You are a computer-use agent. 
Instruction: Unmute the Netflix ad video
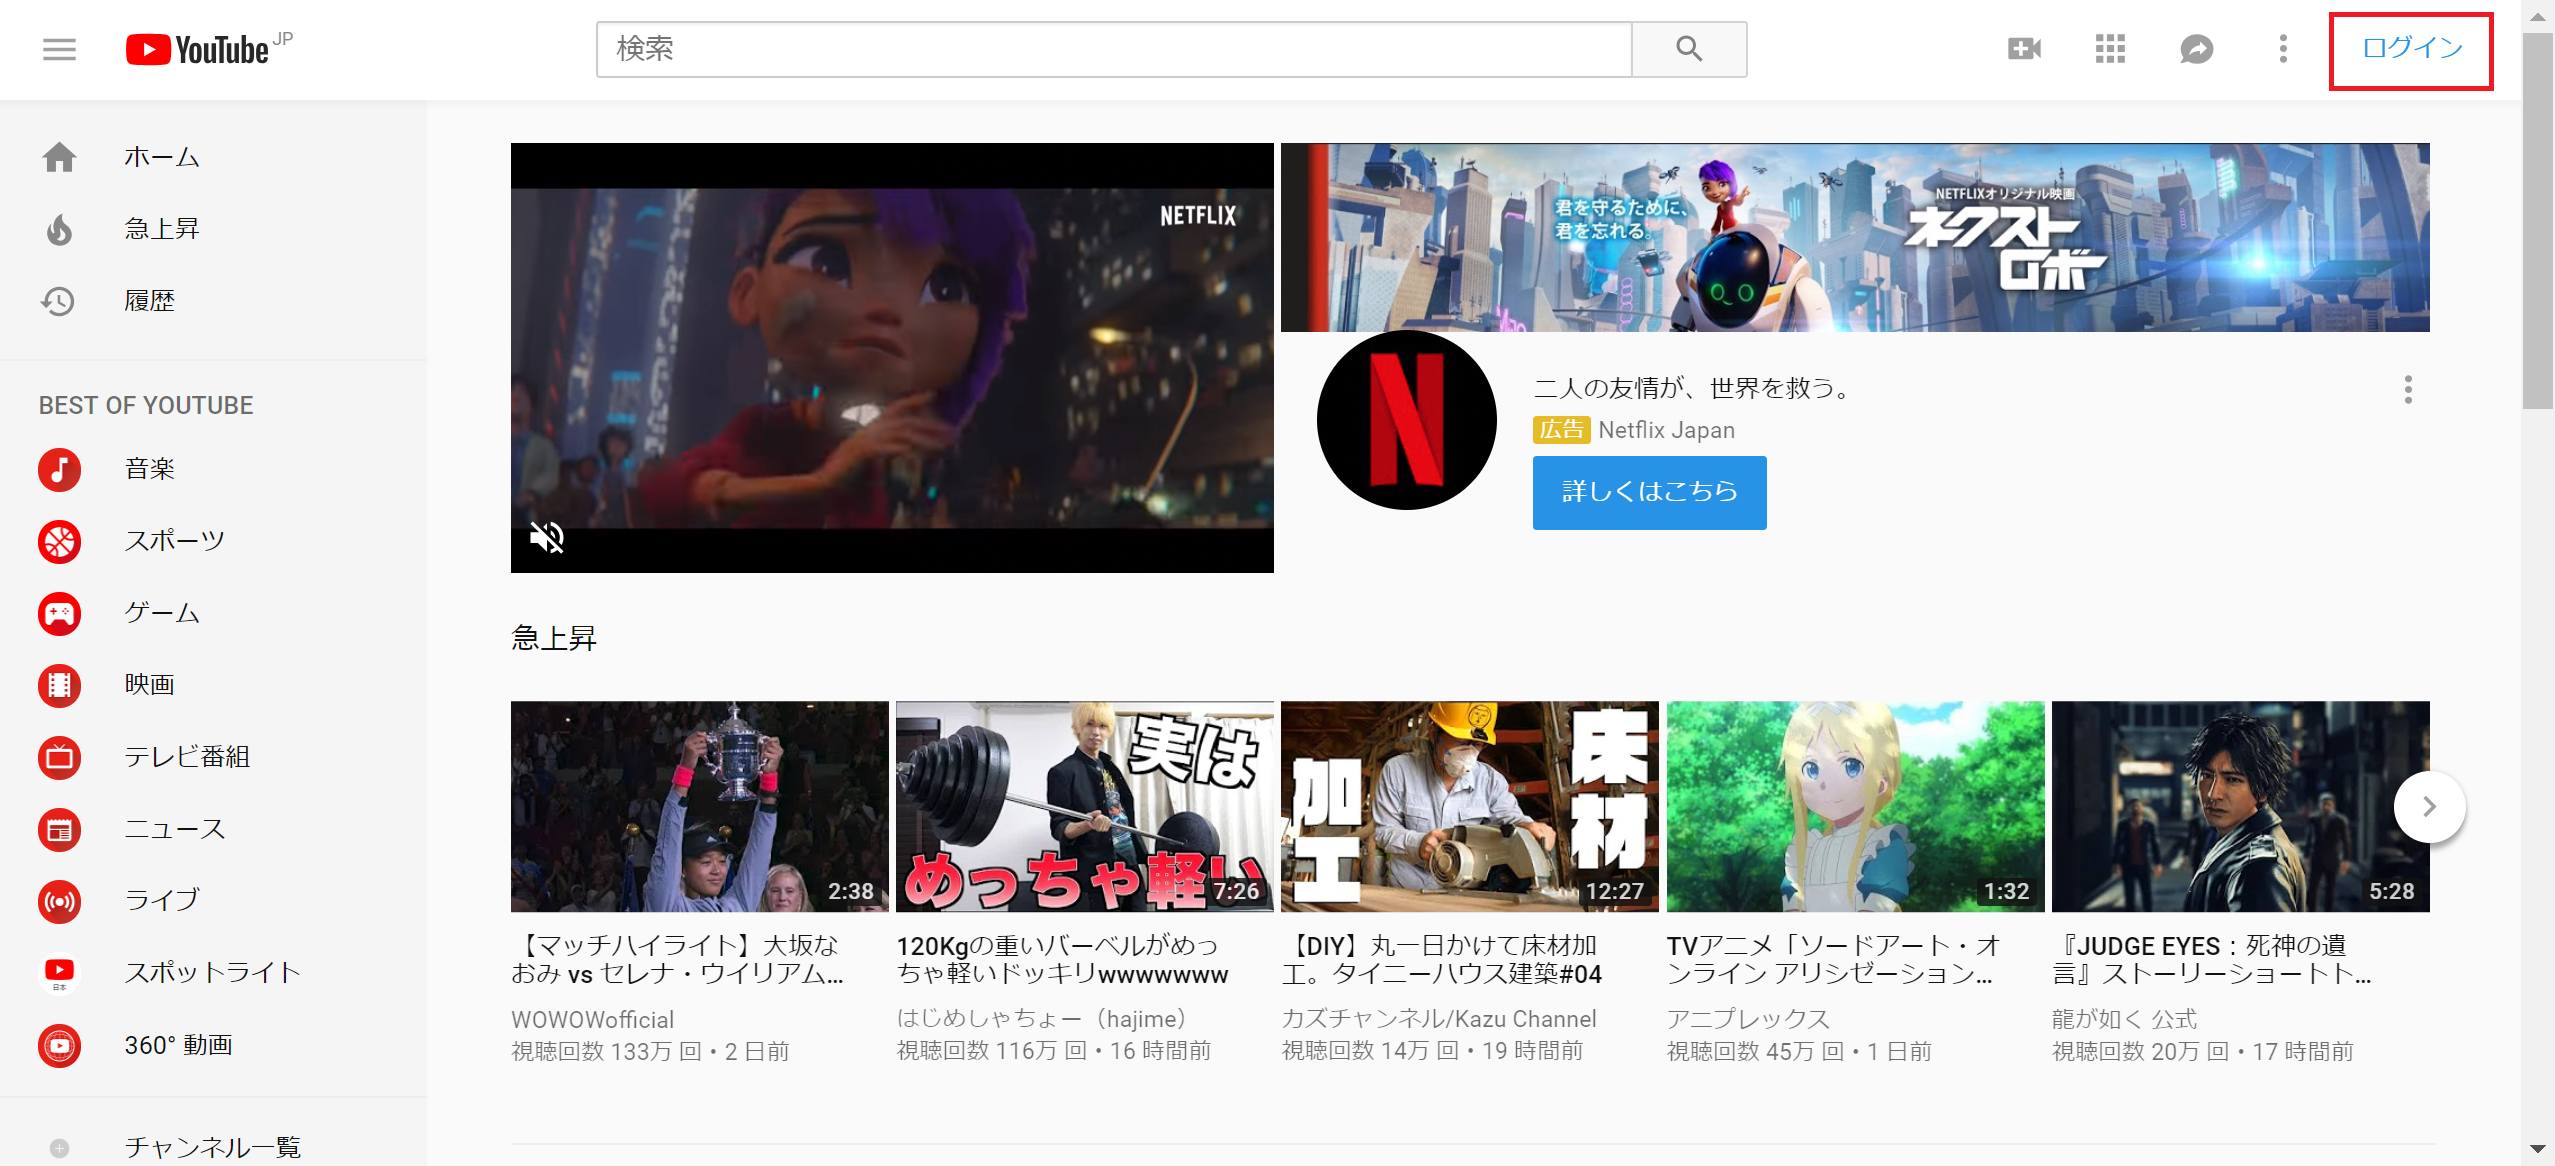click(x=547, y=537)
